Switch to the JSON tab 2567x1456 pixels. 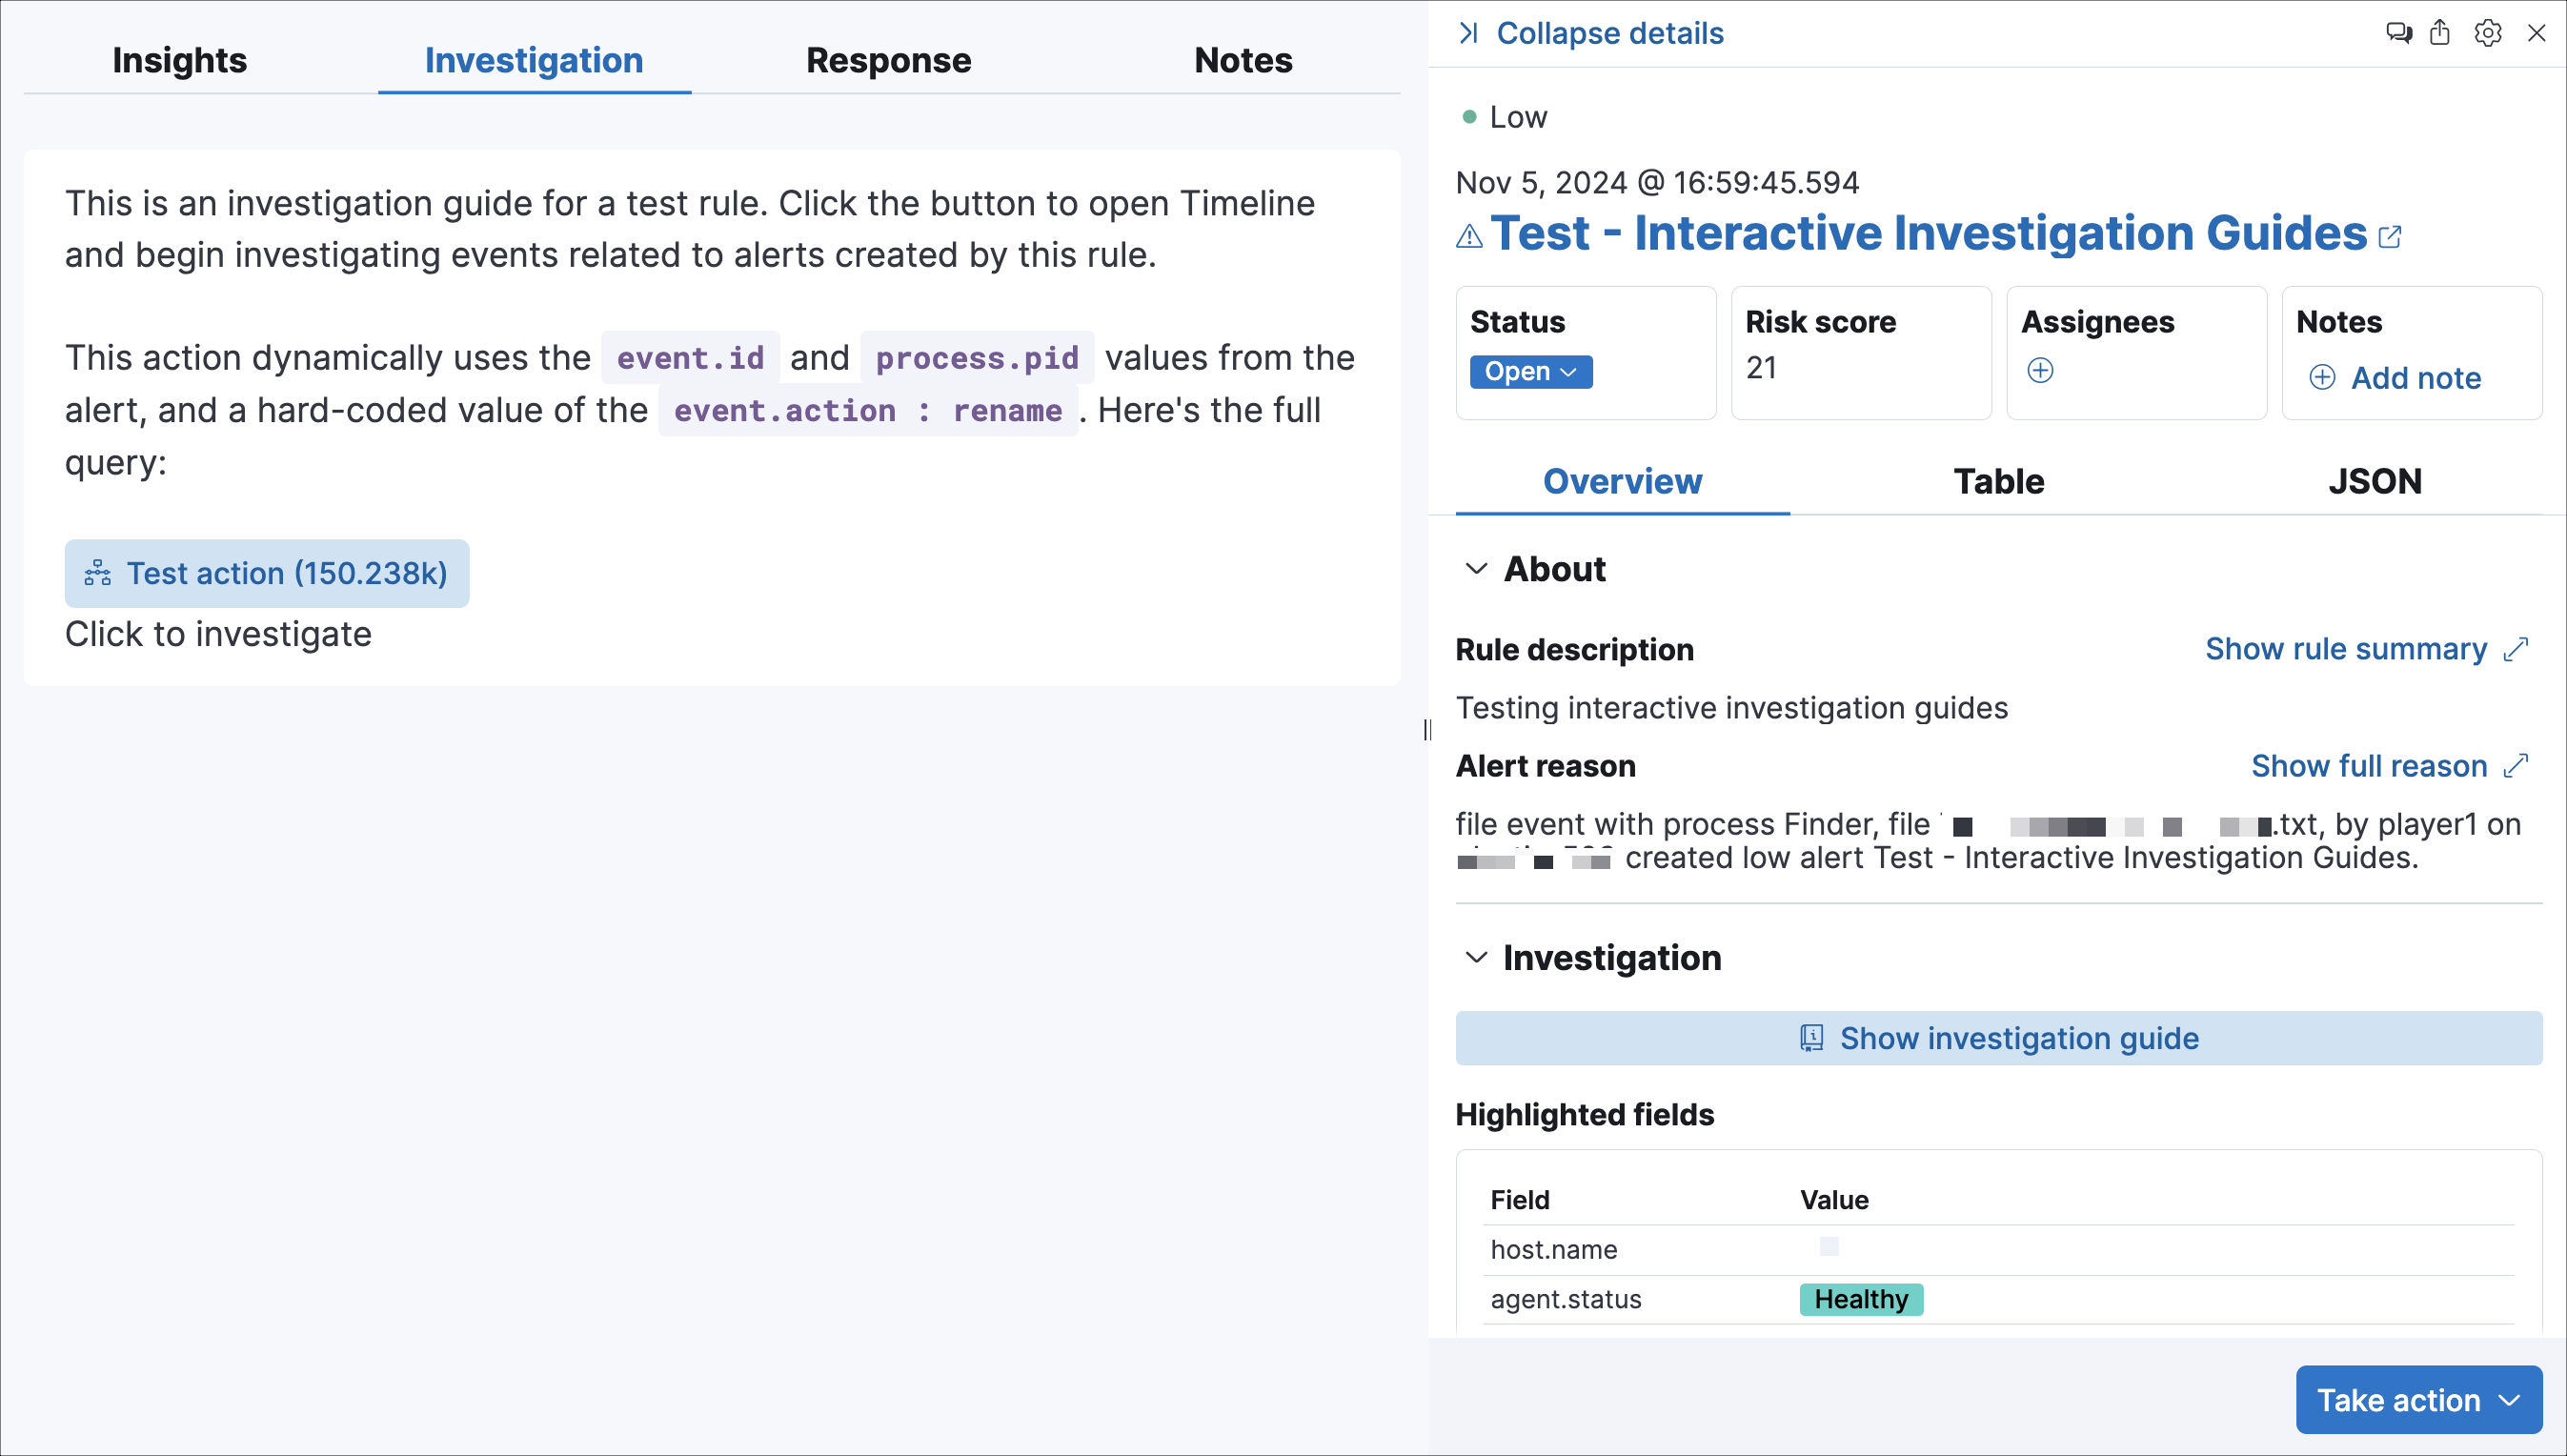[2375, 481]
